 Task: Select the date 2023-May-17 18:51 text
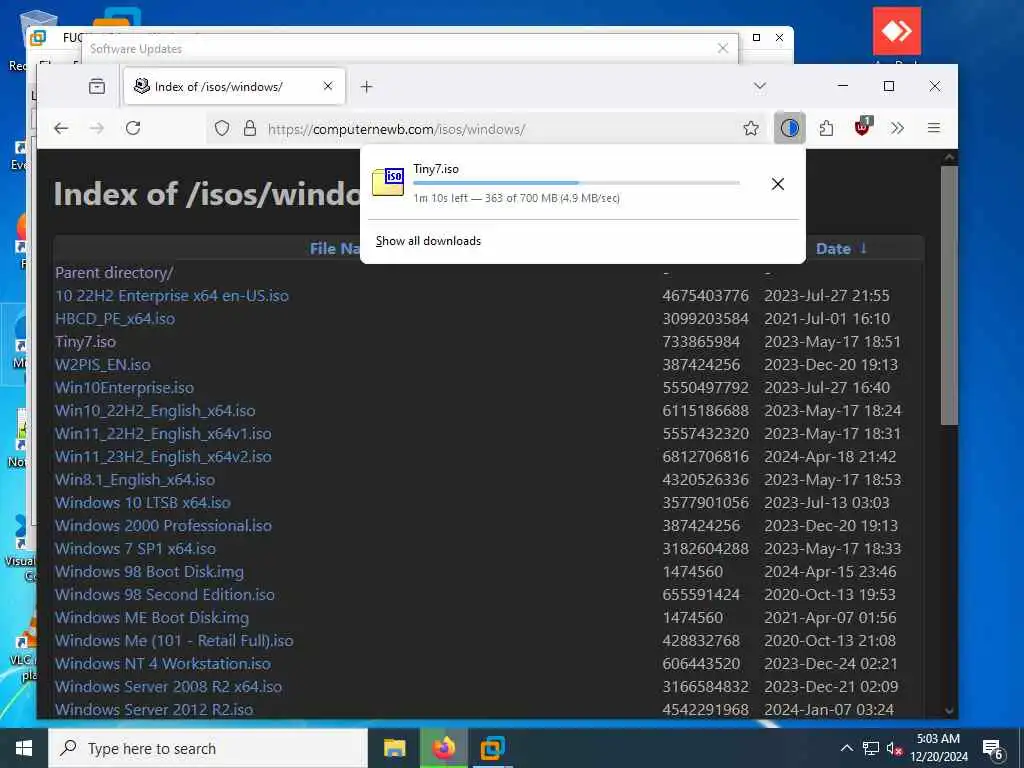pos(833,342)
